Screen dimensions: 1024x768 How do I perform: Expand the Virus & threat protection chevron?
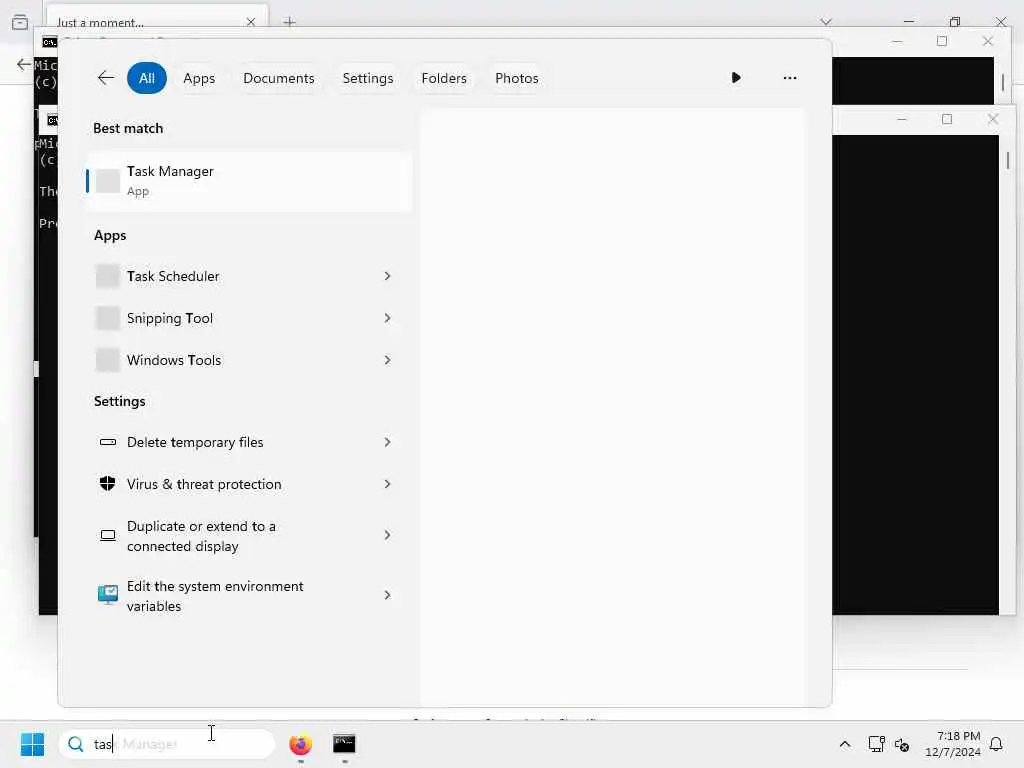[x=387, y=484]
